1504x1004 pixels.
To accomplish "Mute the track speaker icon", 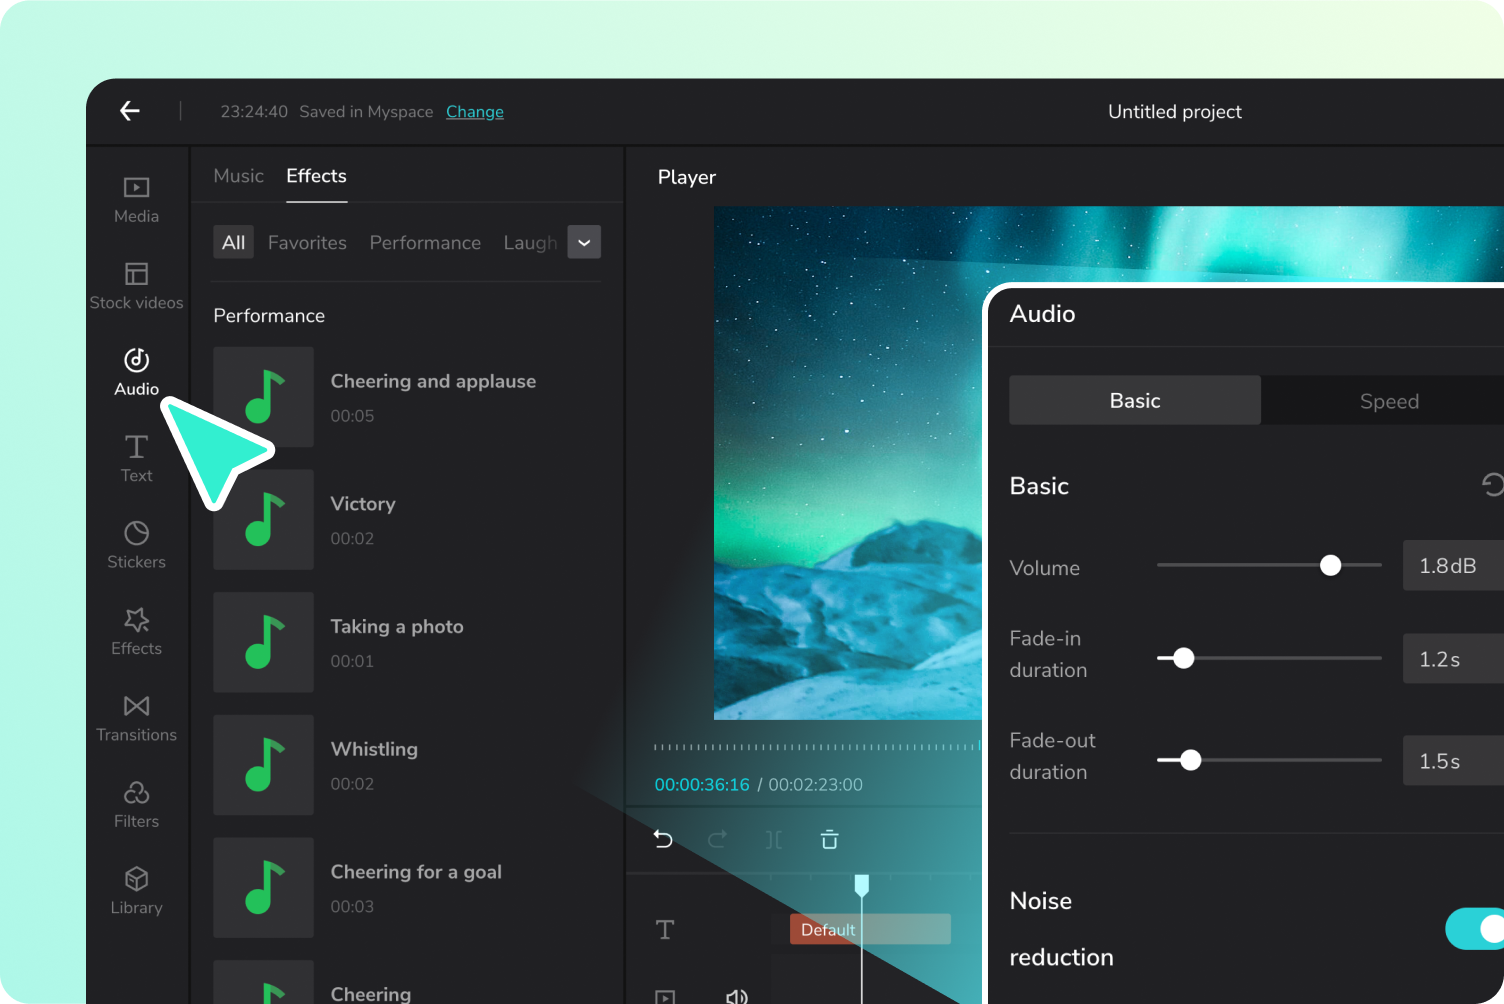I will [736, 996].
